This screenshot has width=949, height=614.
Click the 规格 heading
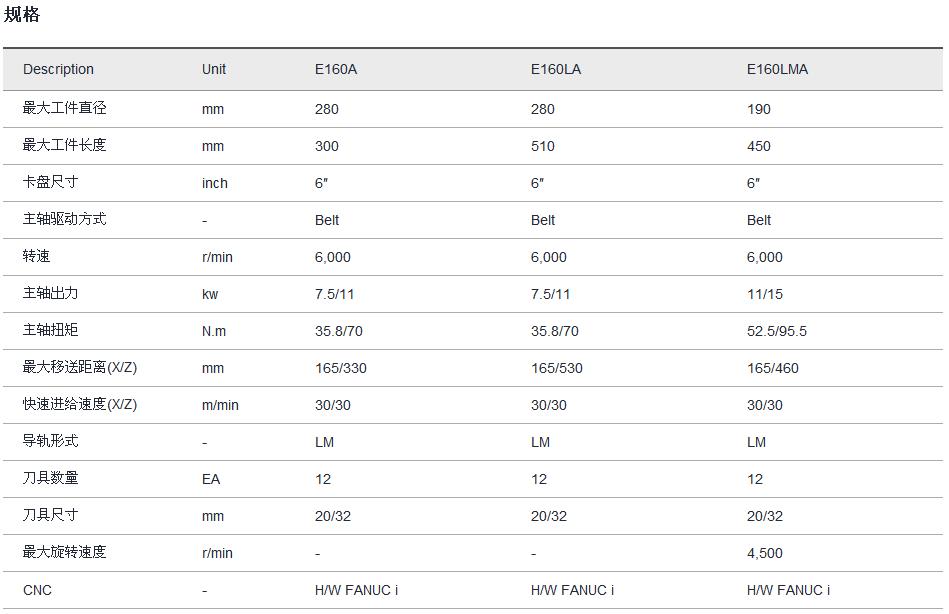22,15
